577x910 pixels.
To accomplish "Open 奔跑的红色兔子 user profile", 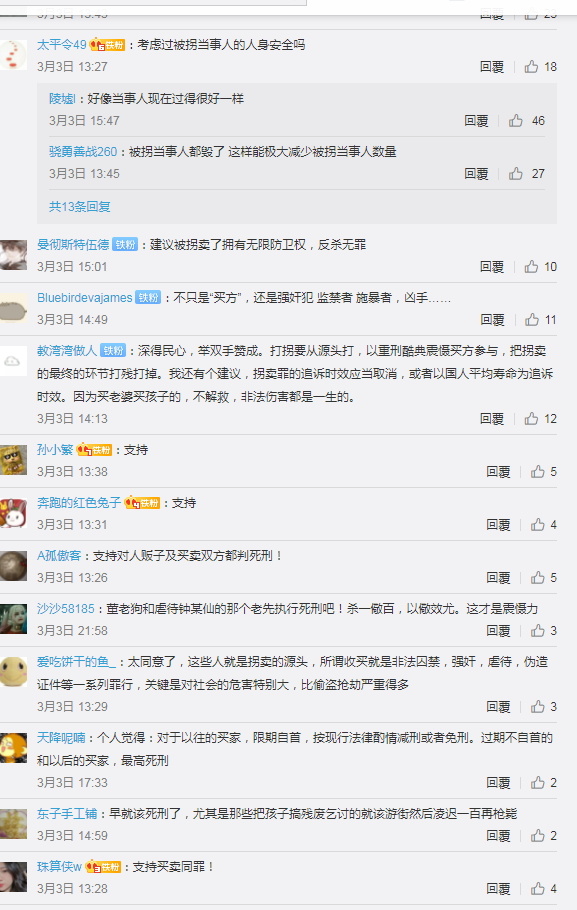I will point(79,503).
